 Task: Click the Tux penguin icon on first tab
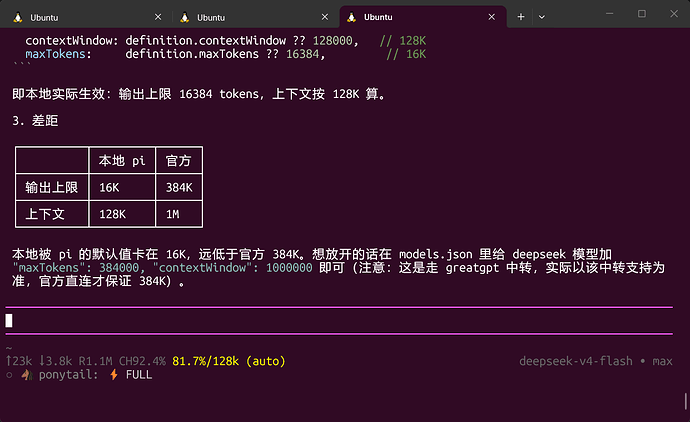18,17
